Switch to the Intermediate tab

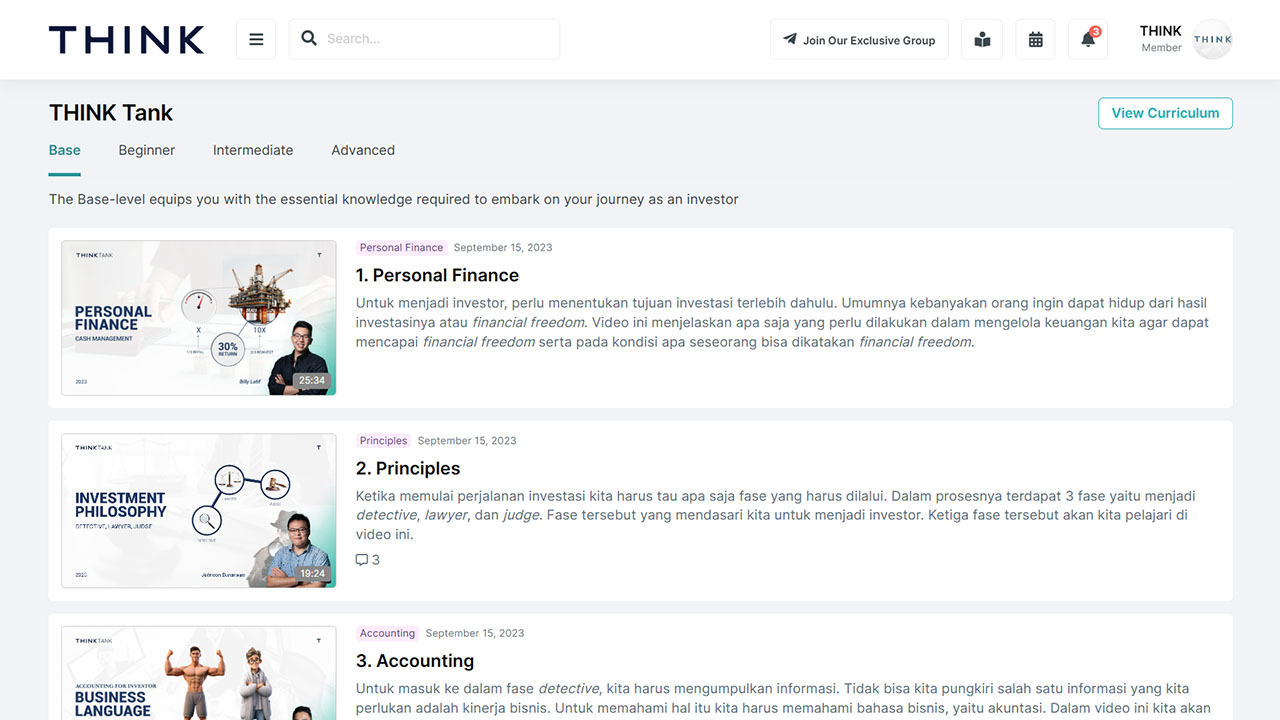click(253, 150)
